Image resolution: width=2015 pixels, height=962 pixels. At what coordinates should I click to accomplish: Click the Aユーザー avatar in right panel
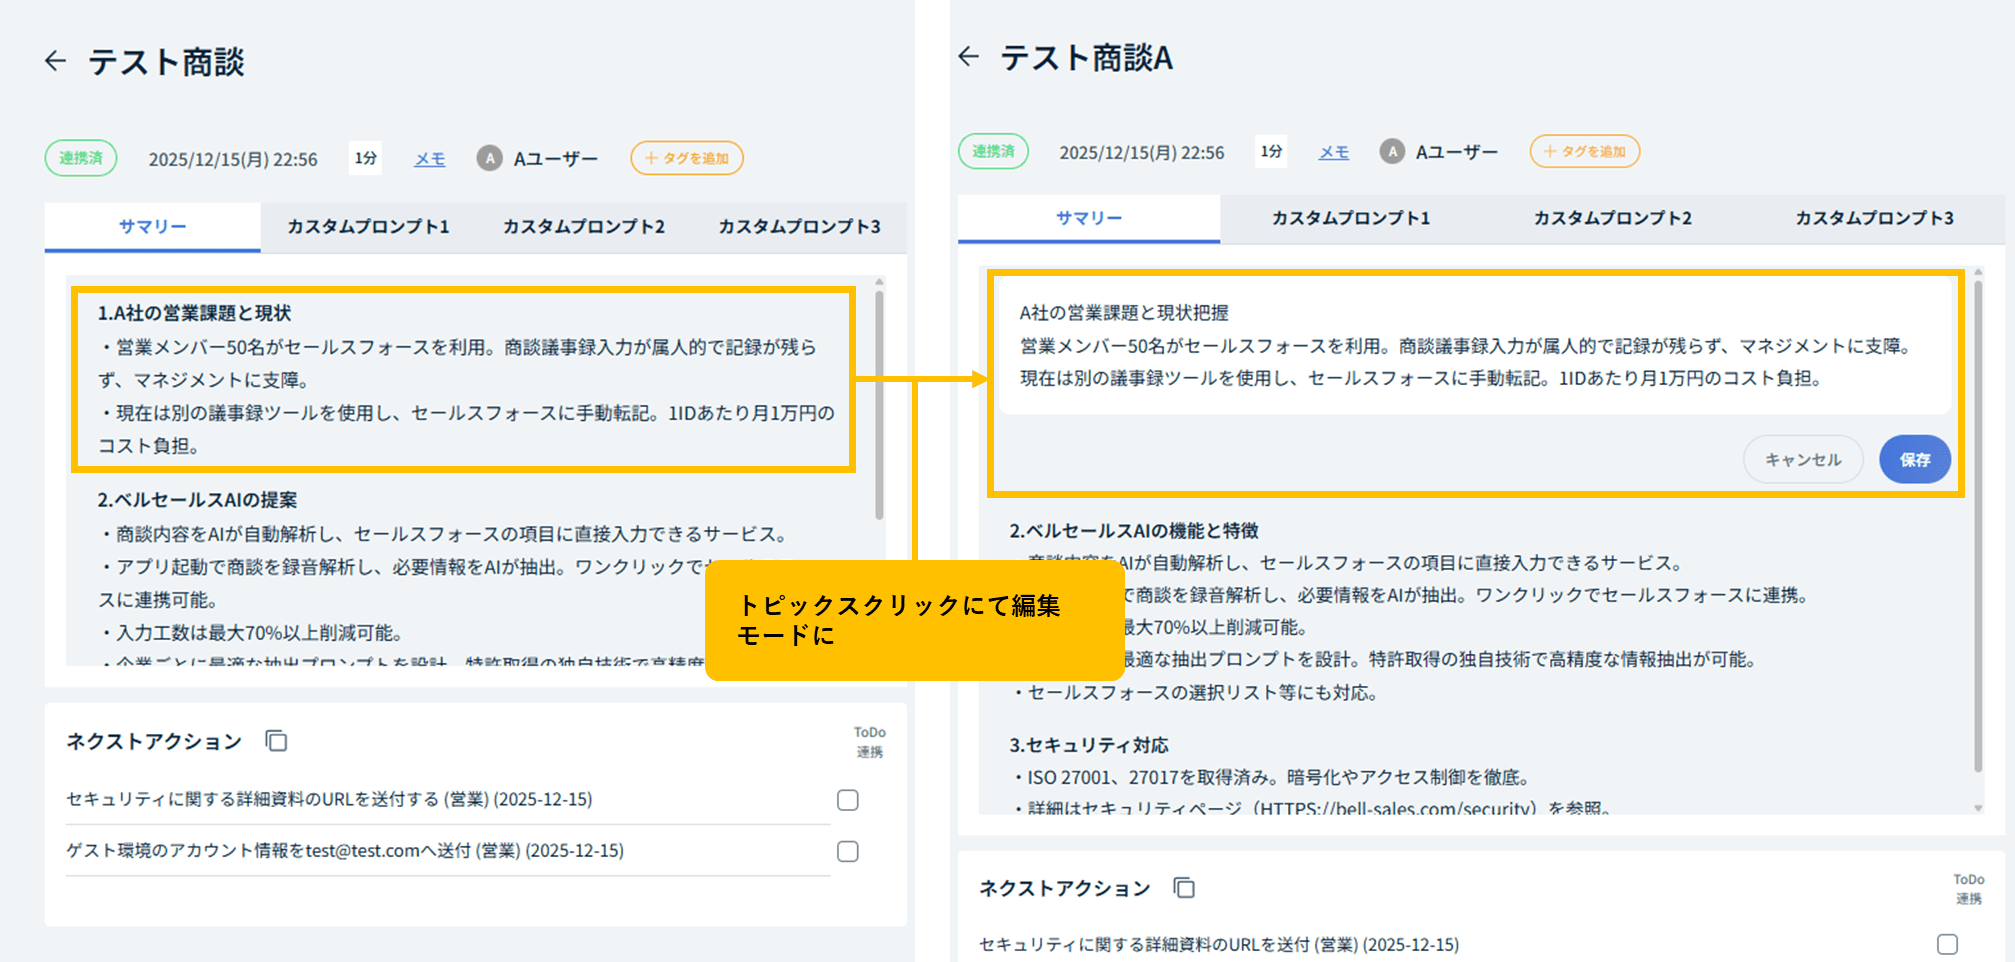[1391, 151]
